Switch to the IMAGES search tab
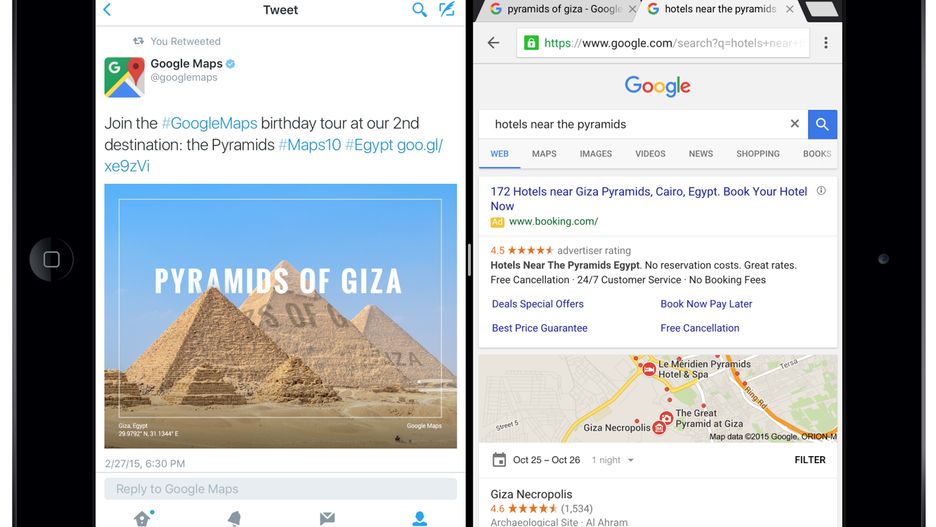936x527 pixels. coord(596,154)
